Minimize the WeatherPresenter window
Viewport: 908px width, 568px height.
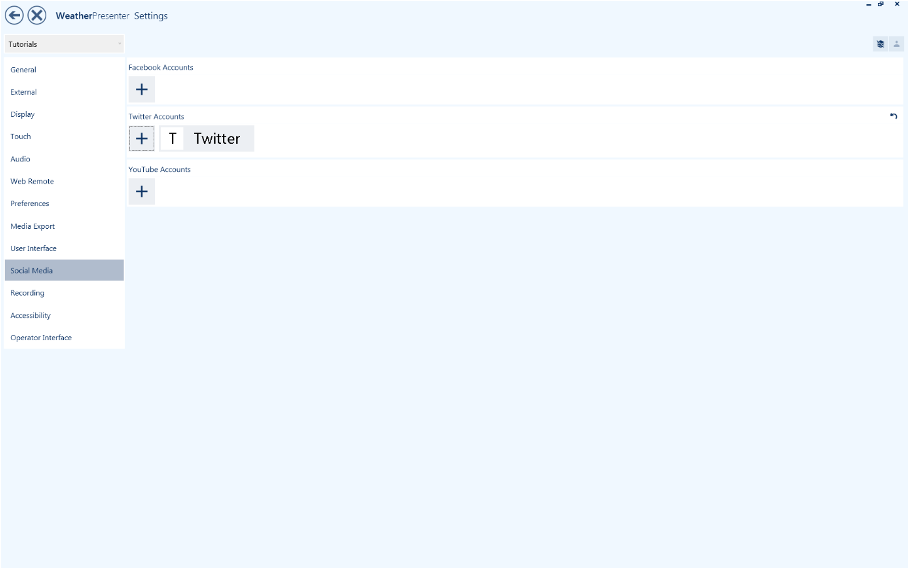(868, 4)
